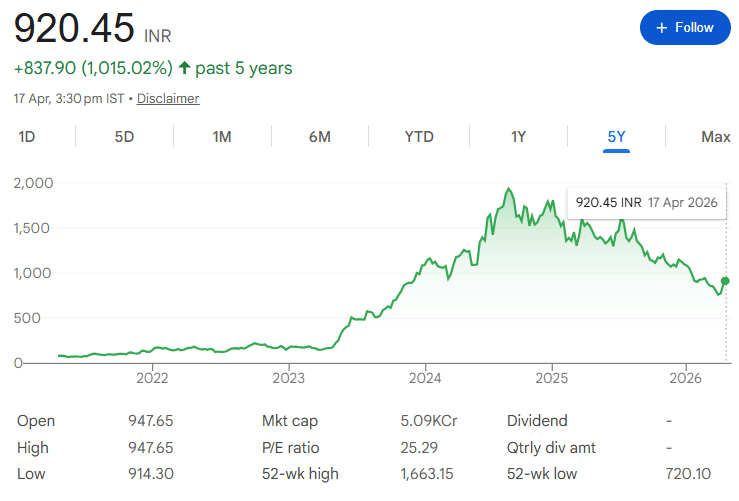Switch chart to the 6M range

(x=319, y=137)
